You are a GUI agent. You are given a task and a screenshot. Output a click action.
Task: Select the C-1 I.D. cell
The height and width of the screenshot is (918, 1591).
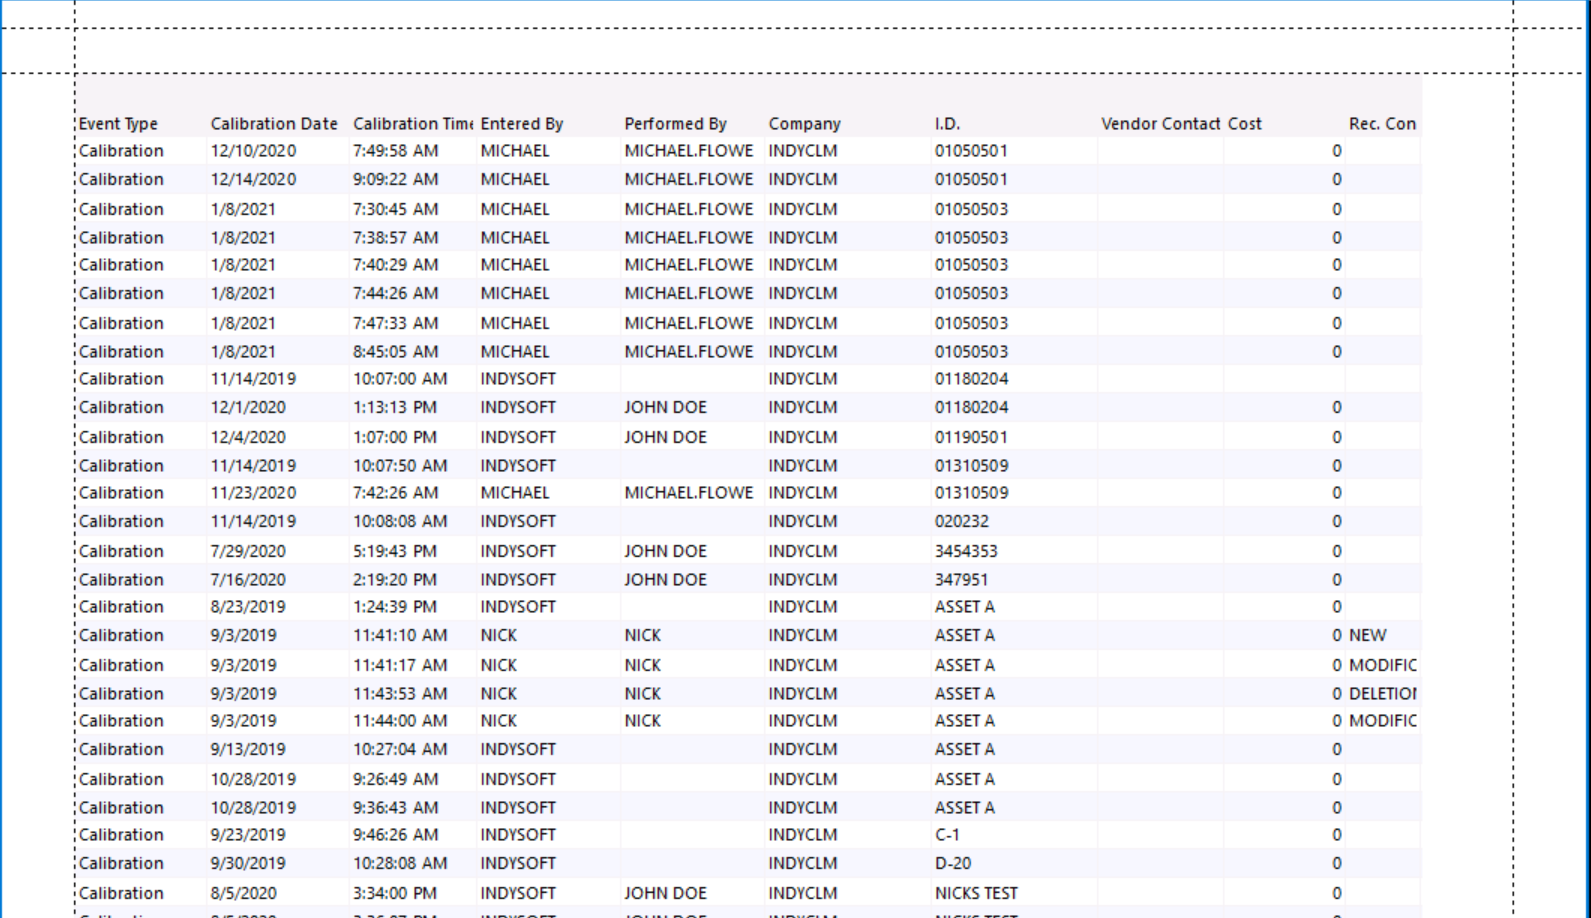[947, 835]
